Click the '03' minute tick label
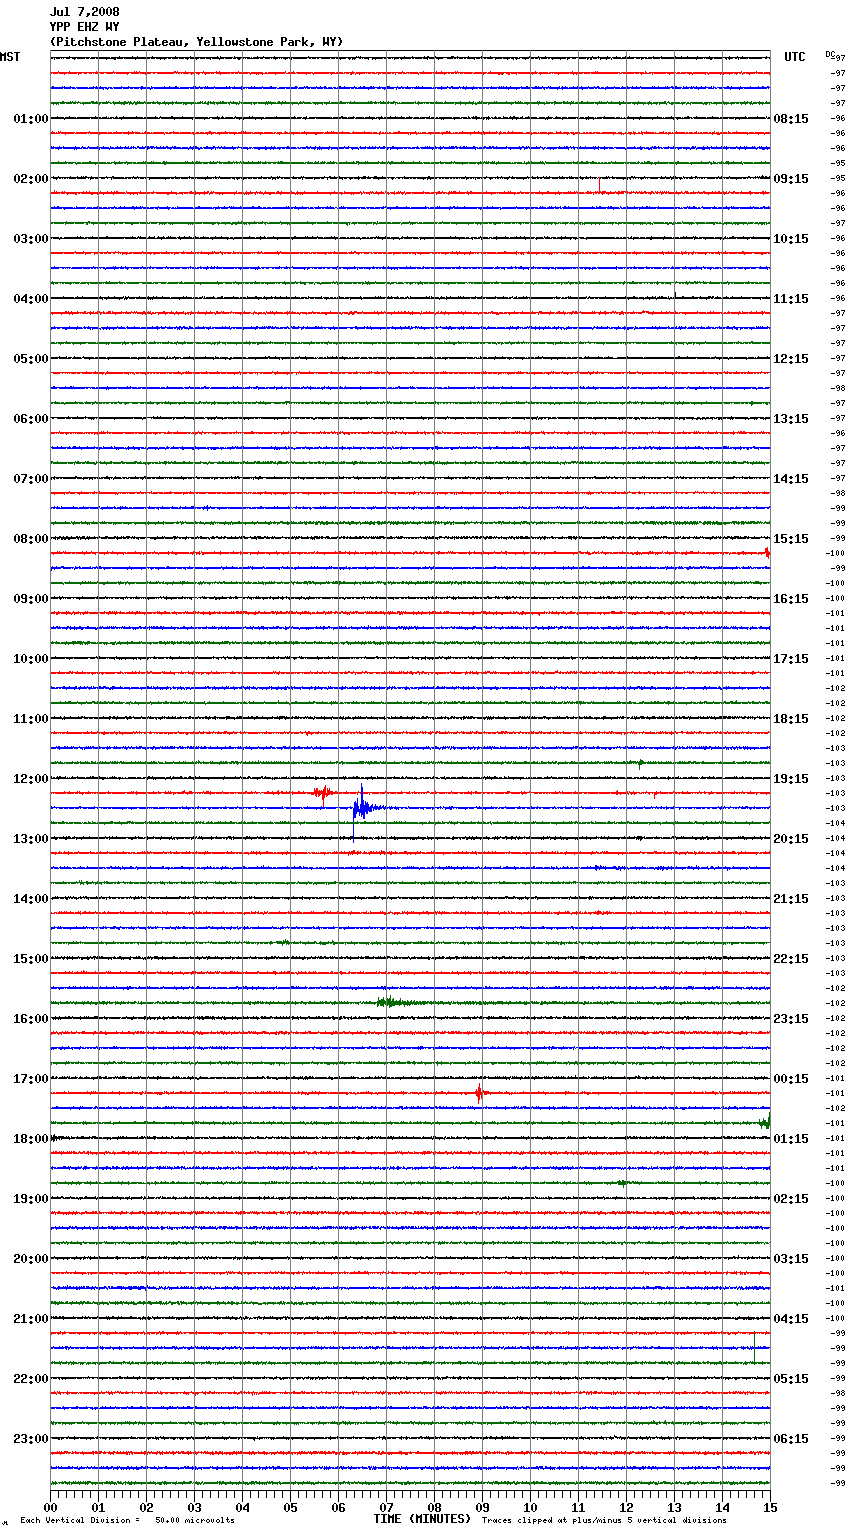This screenshot has height=1534, width=850. pyautogui.click(x=194, y=1507)
